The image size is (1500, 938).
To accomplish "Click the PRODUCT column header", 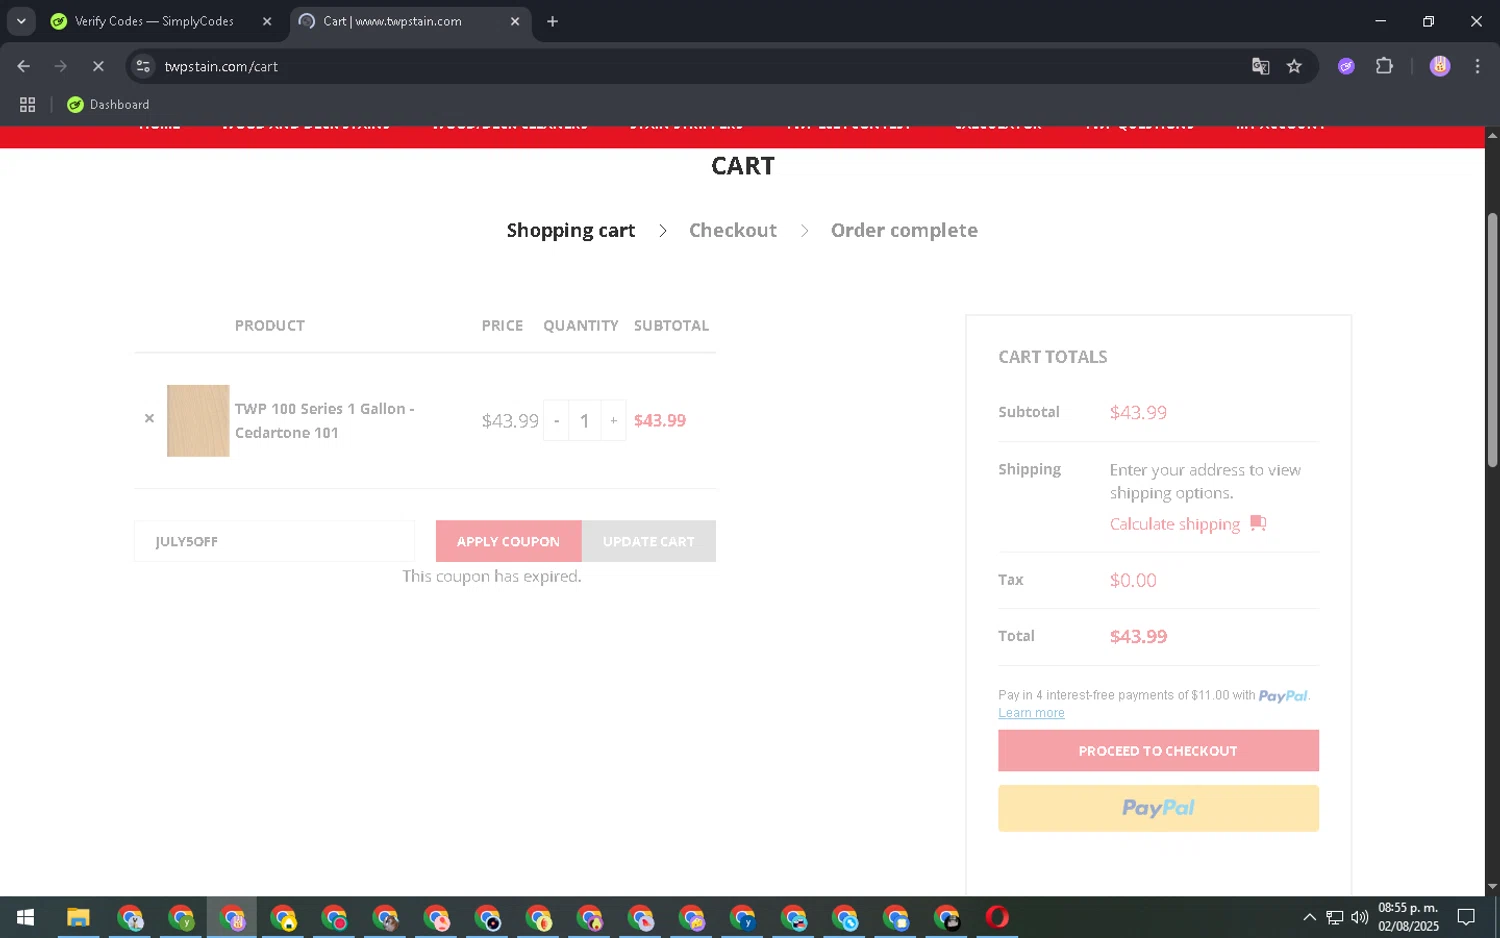I will point(270,325).
